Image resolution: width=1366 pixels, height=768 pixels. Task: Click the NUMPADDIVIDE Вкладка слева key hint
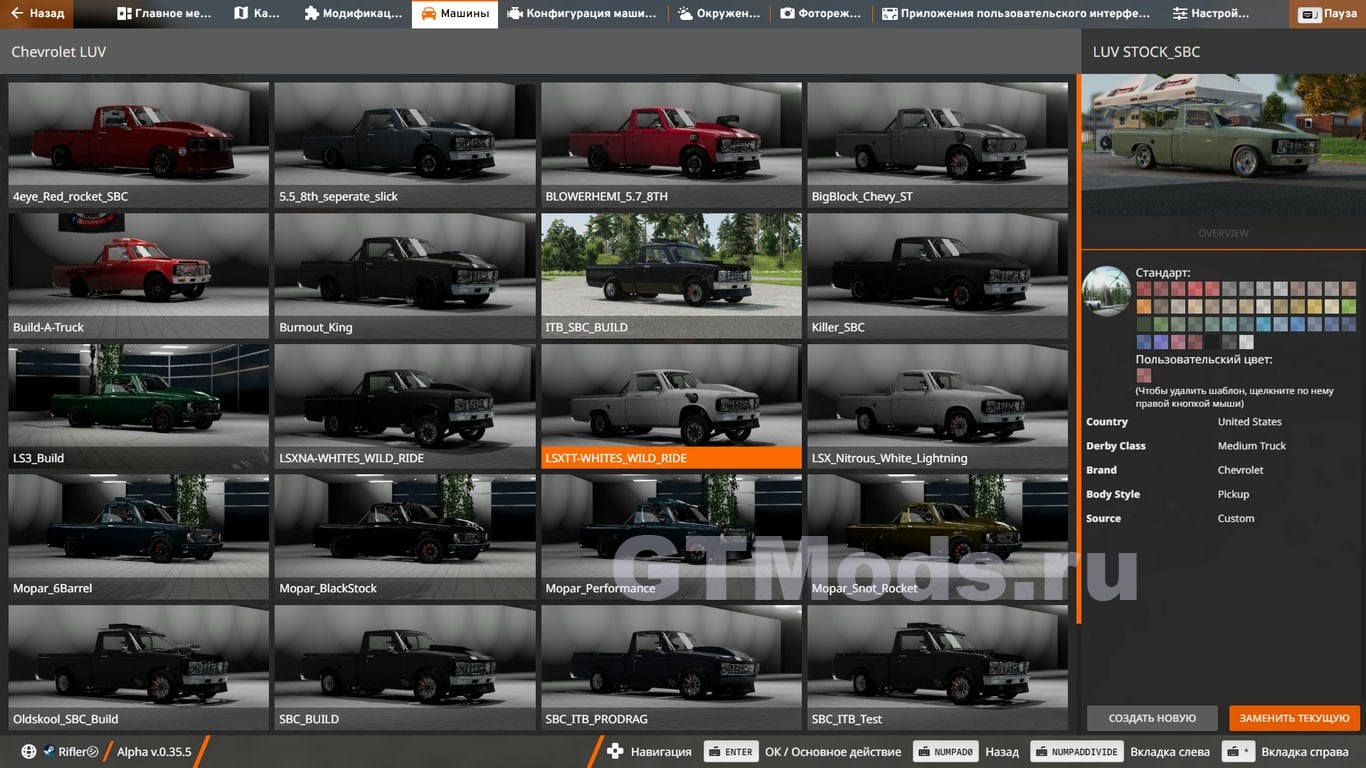click(x=1077, y=751)
